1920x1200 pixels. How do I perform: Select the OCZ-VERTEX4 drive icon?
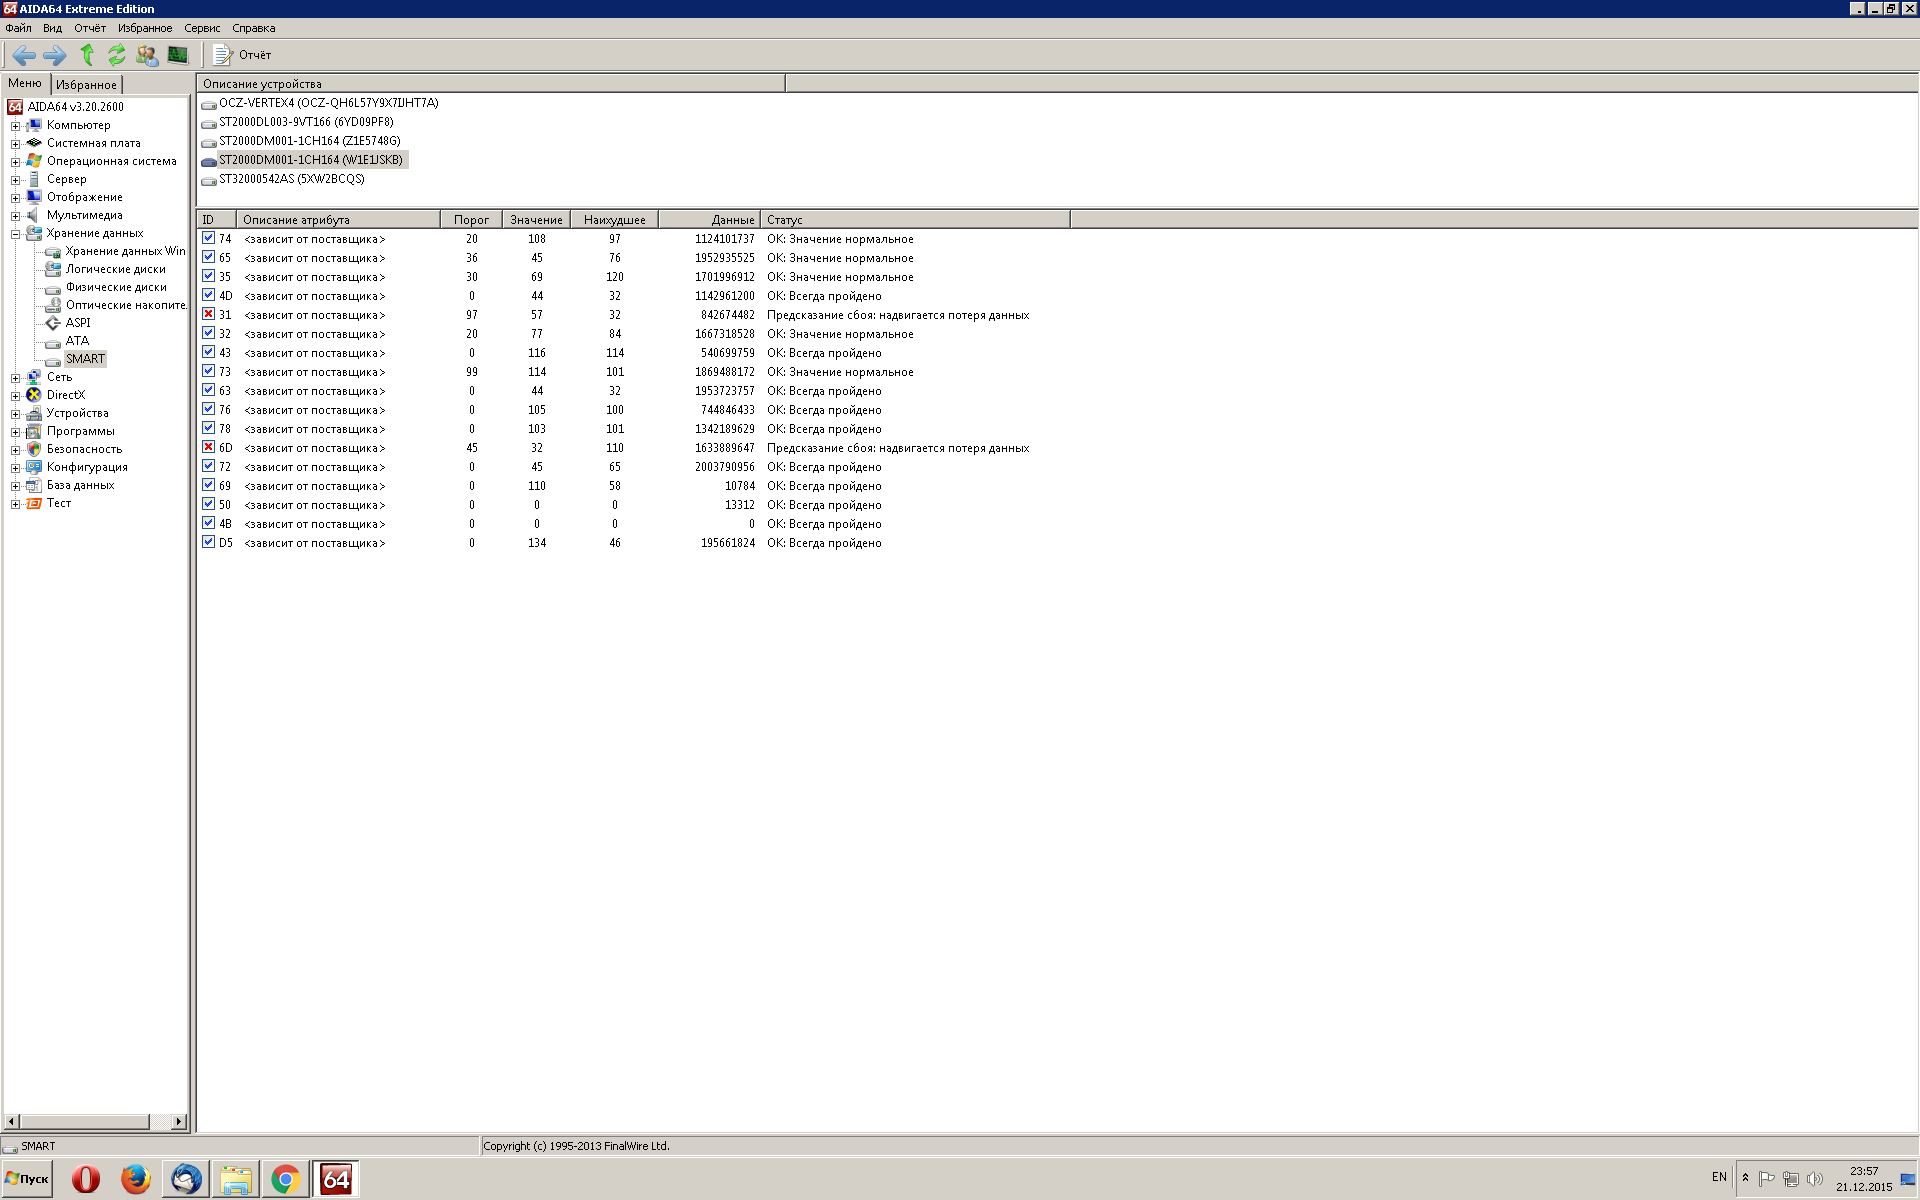[209, 104]
